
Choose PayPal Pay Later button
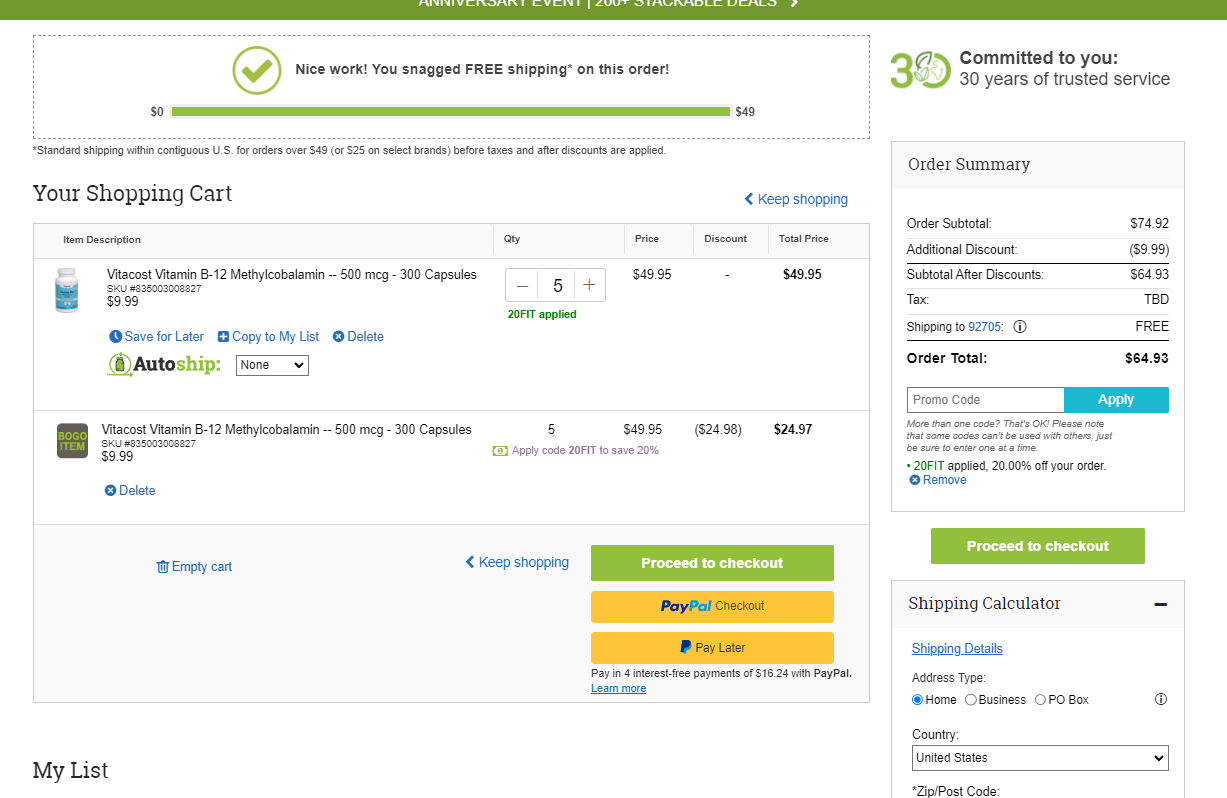click(x=712, y=648)
